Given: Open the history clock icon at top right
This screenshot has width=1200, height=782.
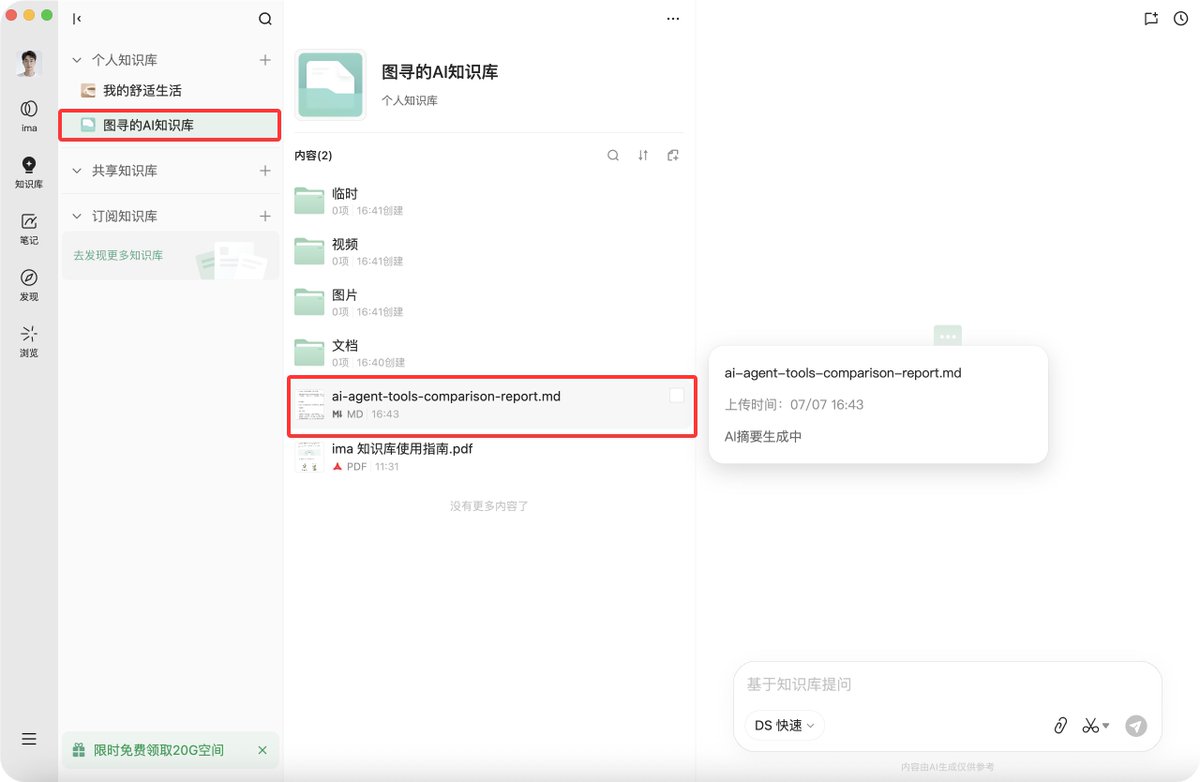Looking at the screenshot, I should 1181,19.
